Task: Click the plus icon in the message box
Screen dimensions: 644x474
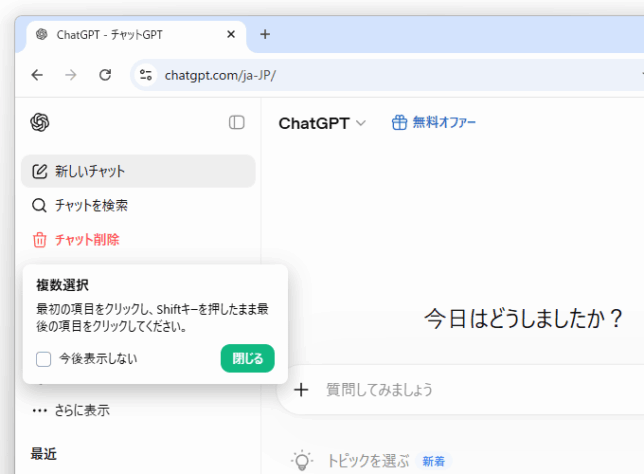Action: (x=301, y=390)
